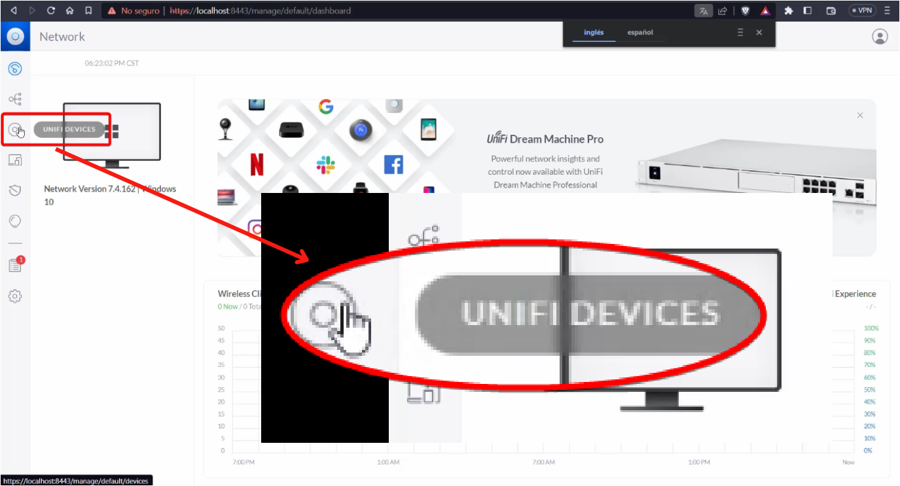The width and height of the screenshot is (900, 486).
Task: Click the Google logo in banner
Action: click(326, 107)
